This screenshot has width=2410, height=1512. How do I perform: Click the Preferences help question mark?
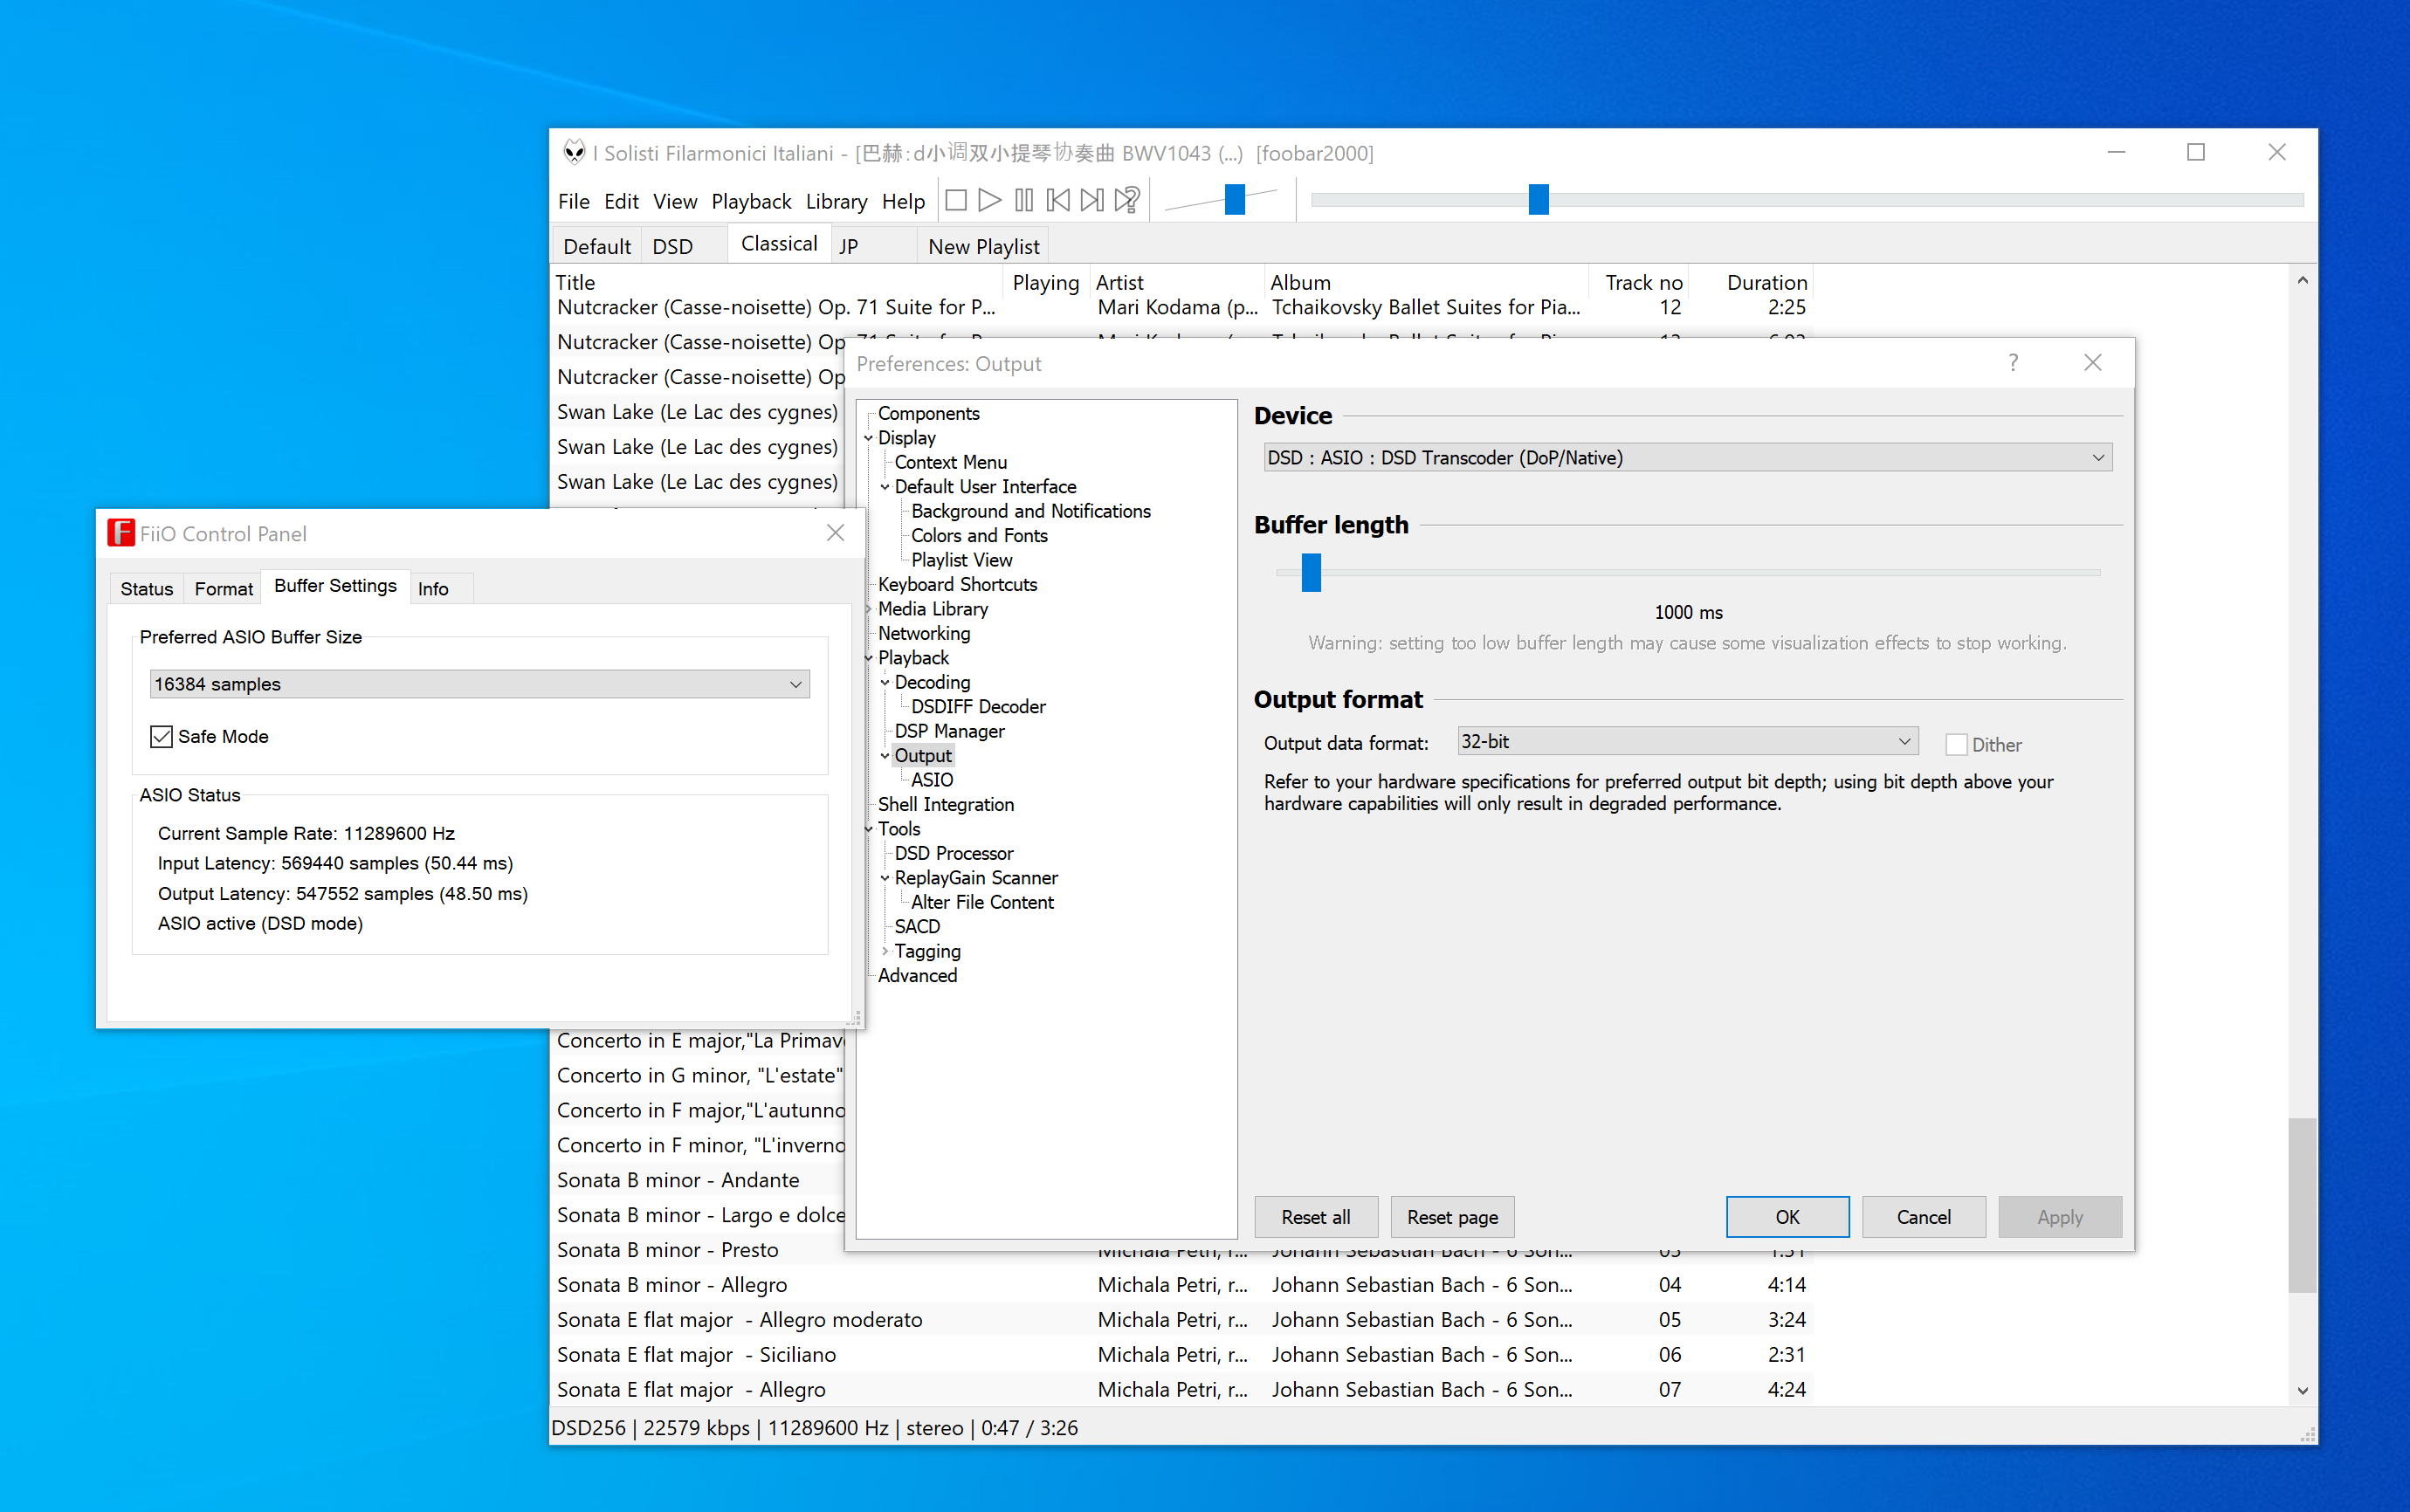[x=2012, y=363]
